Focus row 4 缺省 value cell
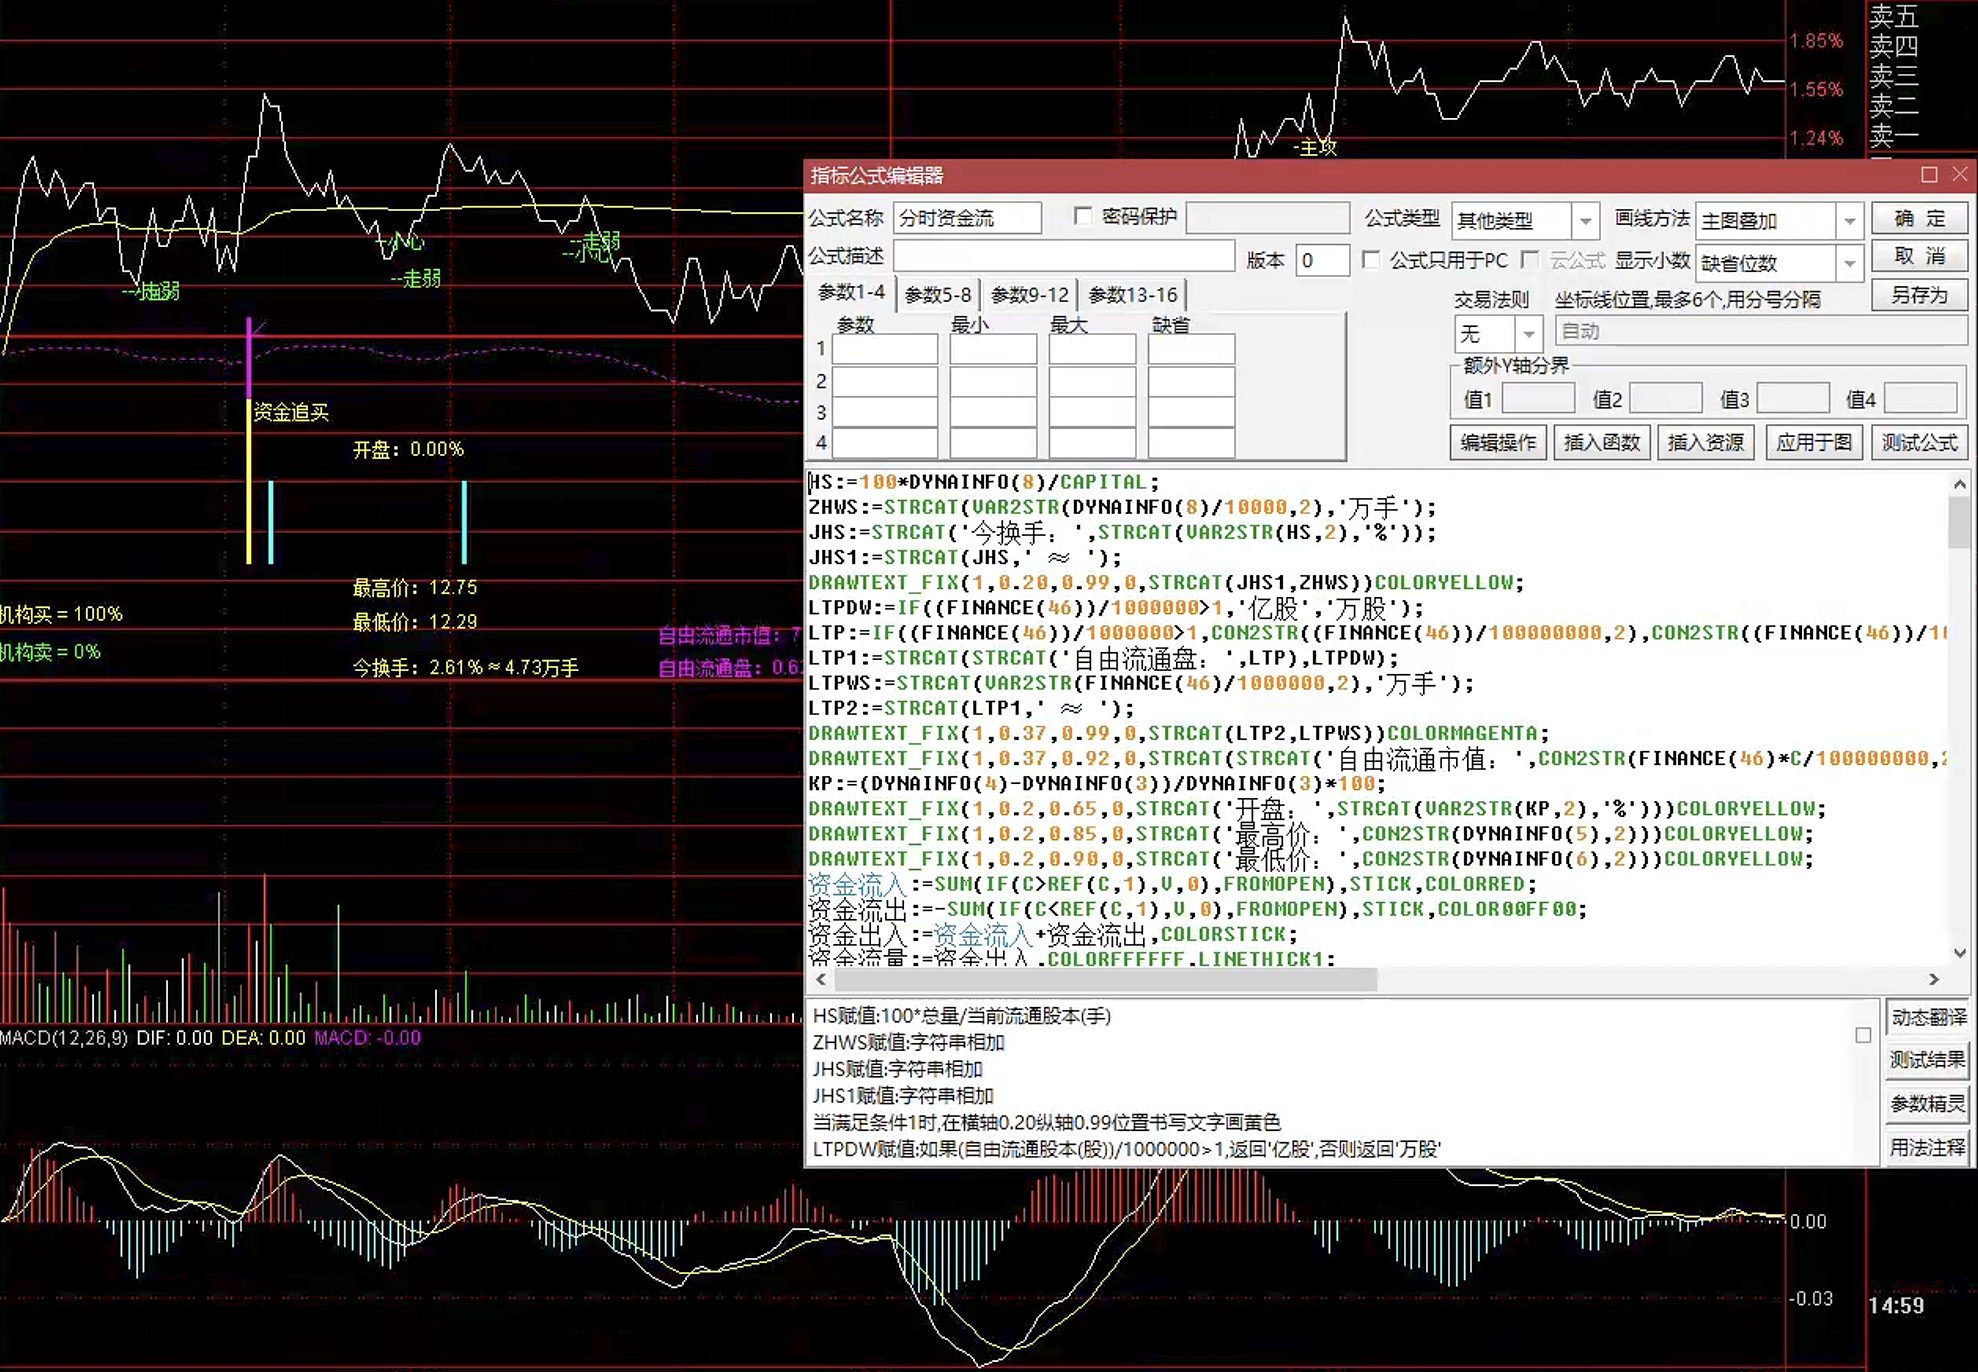The width and height of the screenshot is (1978, 1372). pos(1191,443)
